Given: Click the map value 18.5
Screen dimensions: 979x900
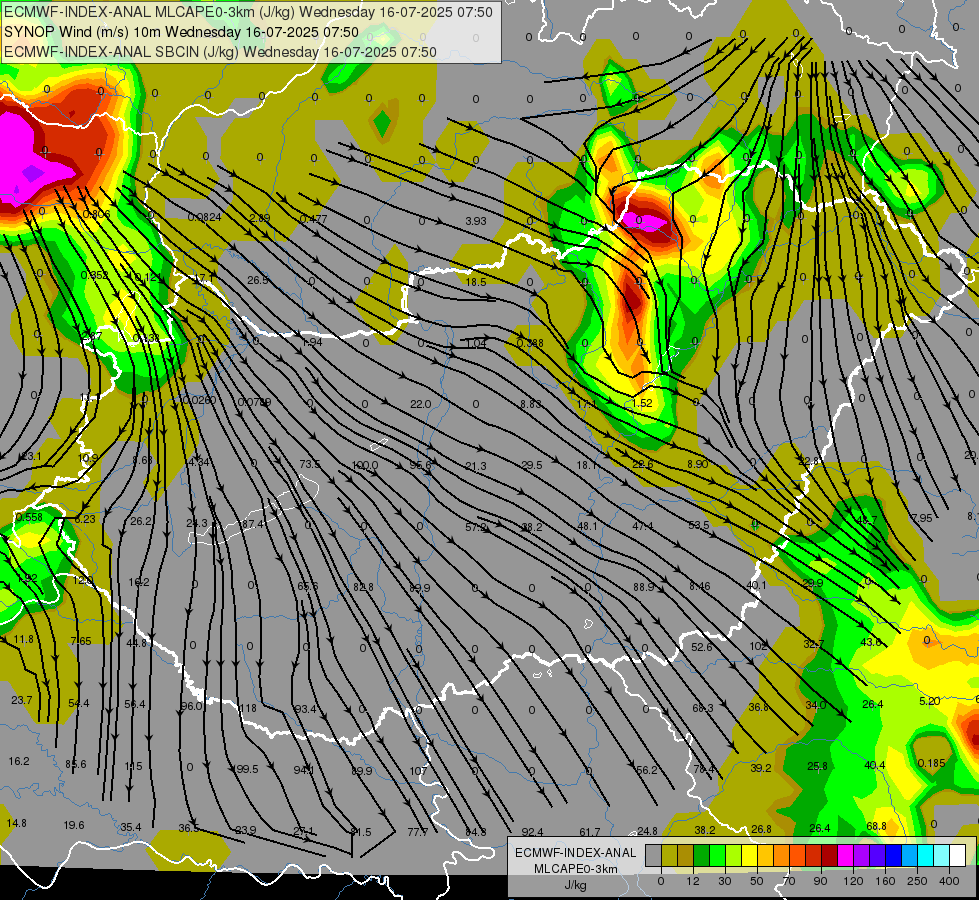Looking at the screenshot, I should (476, 282).
